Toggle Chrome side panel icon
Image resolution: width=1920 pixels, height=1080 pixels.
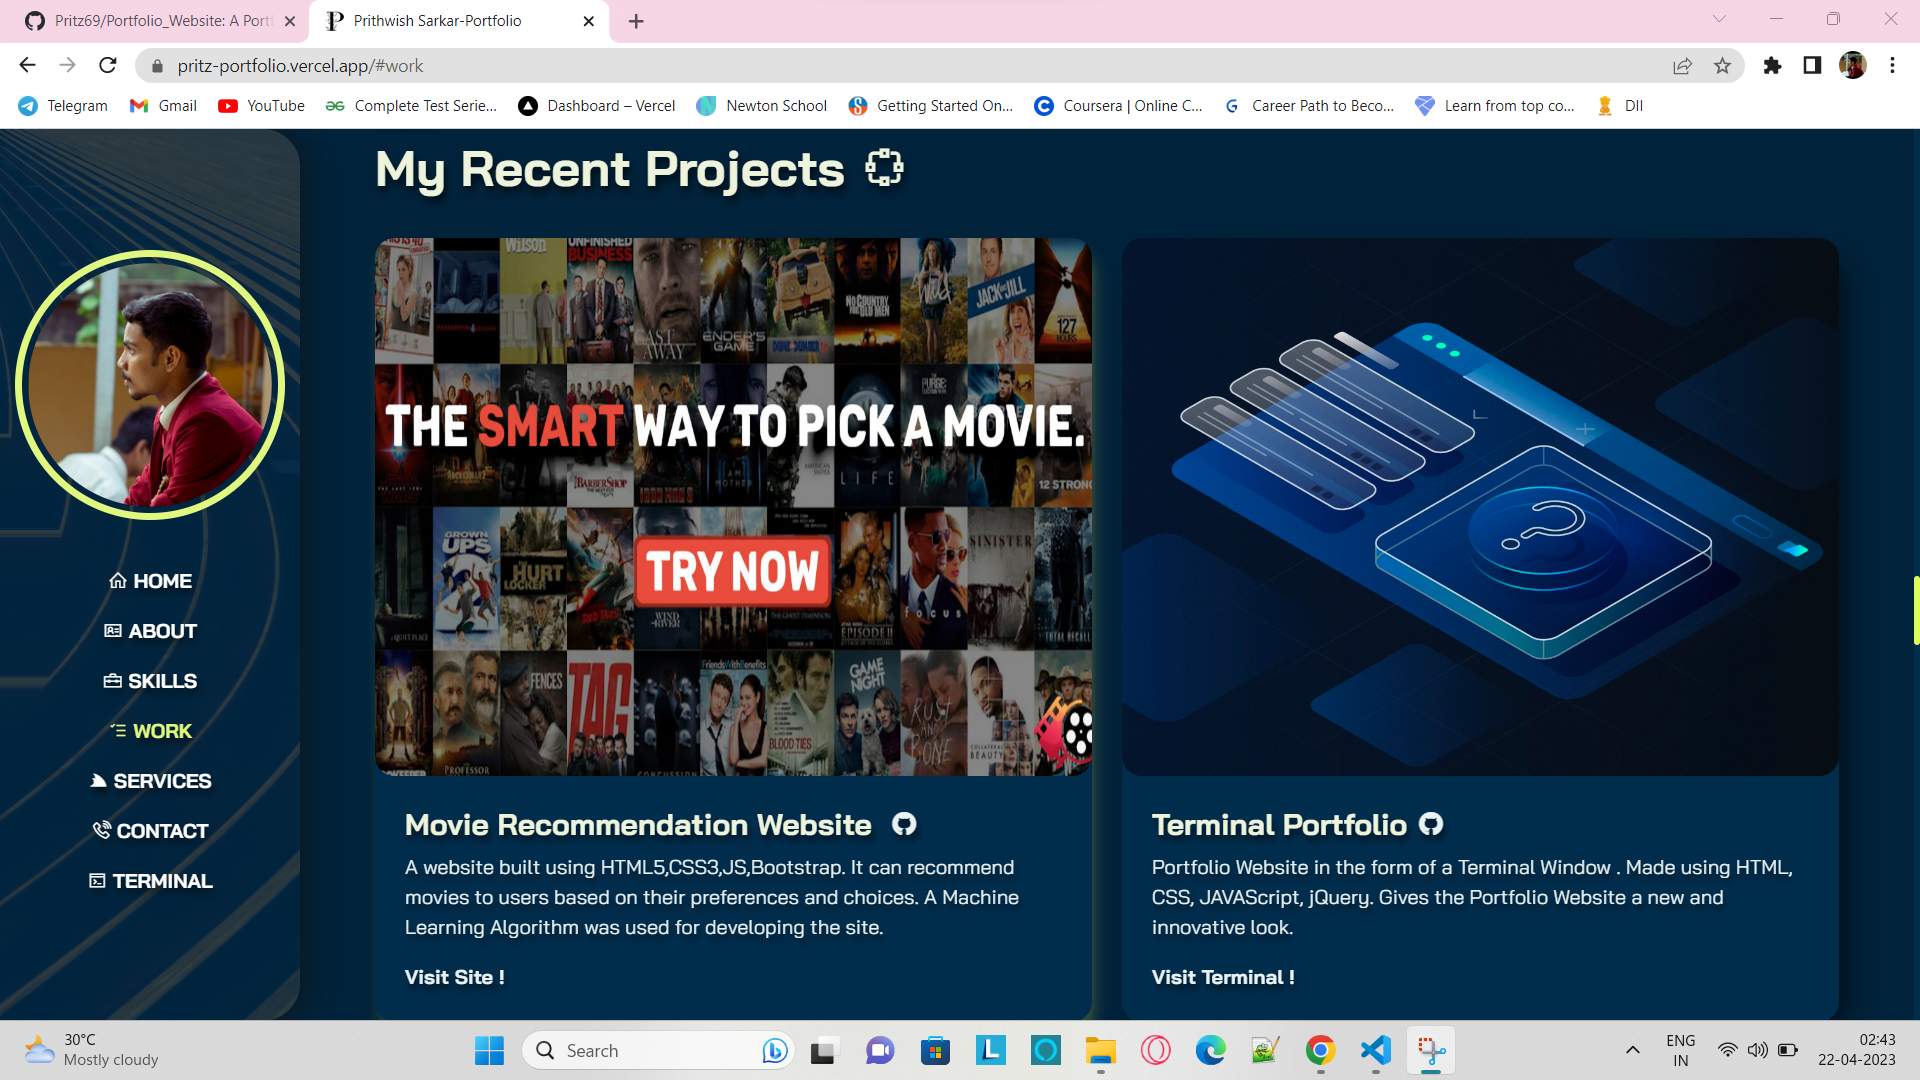coord(1812,66)
